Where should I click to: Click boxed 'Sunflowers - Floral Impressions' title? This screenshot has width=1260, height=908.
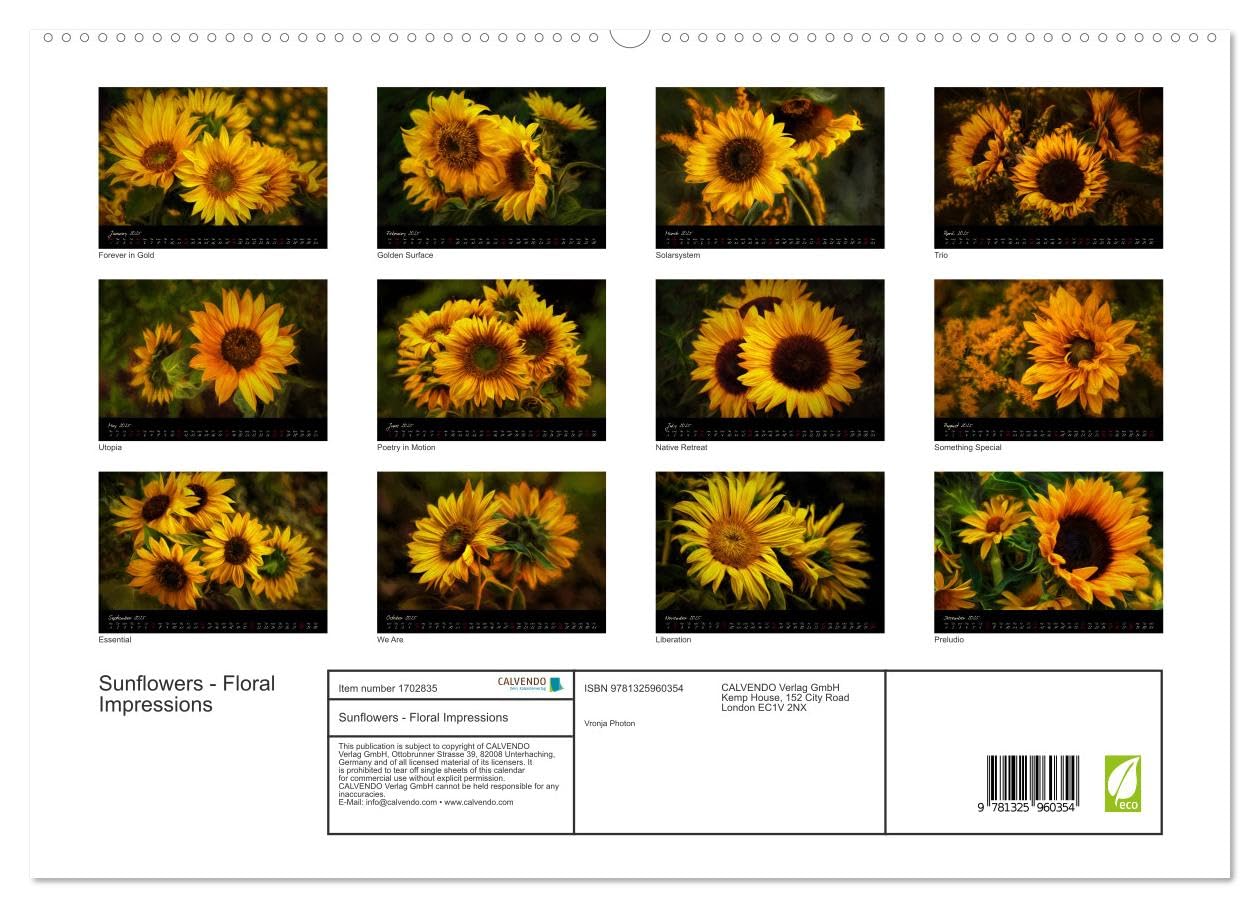point(423,718)
